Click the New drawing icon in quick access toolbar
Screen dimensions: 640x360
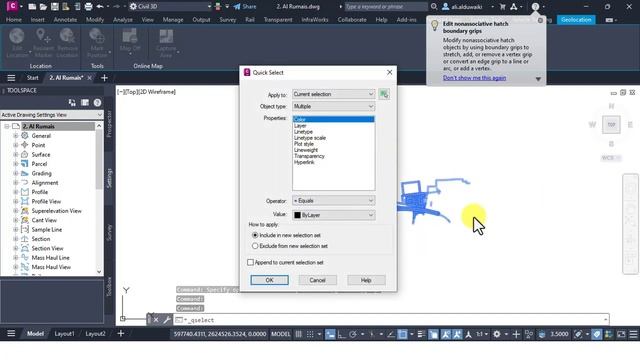click(x=32, y=7)
